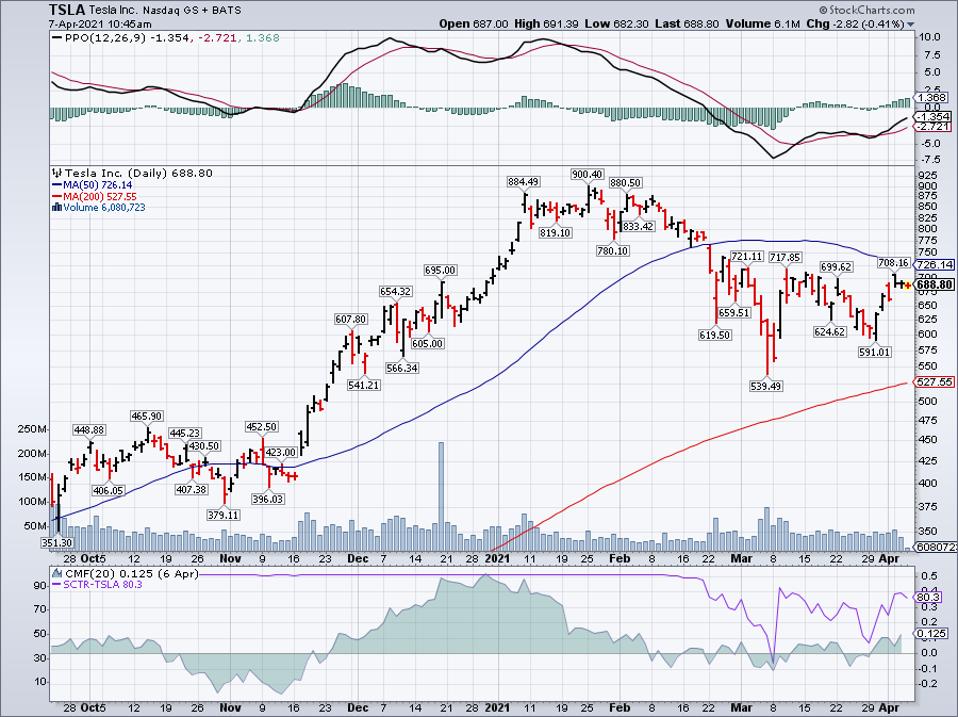Click the 699.62 price label

click(x=836, y=267)
